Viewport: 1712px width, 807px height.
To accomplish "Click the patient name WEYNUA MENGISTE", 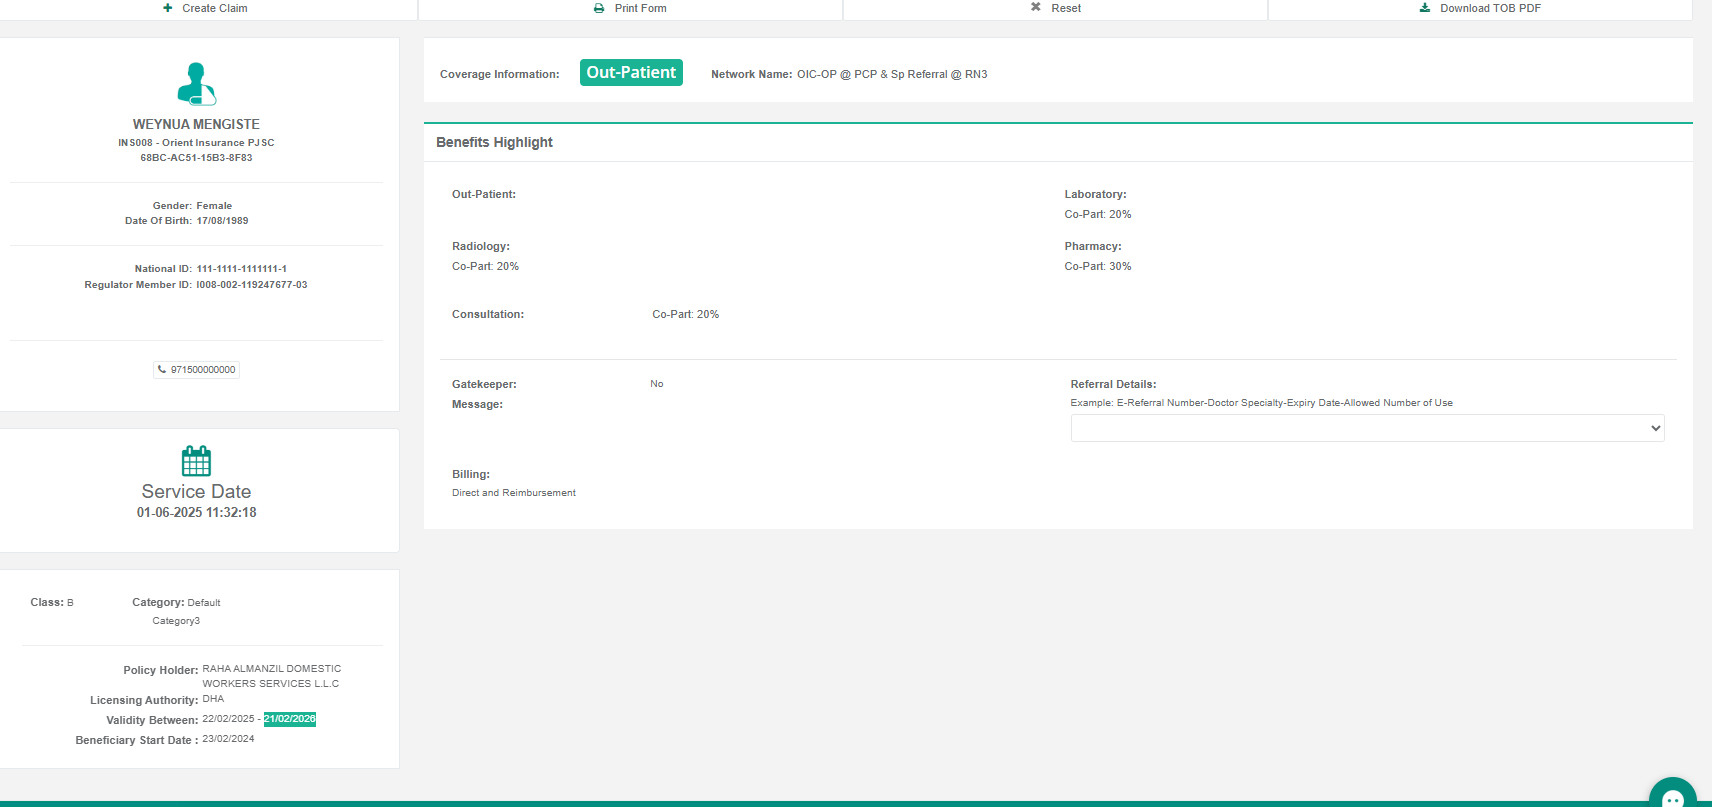I will tap(196, 124).
